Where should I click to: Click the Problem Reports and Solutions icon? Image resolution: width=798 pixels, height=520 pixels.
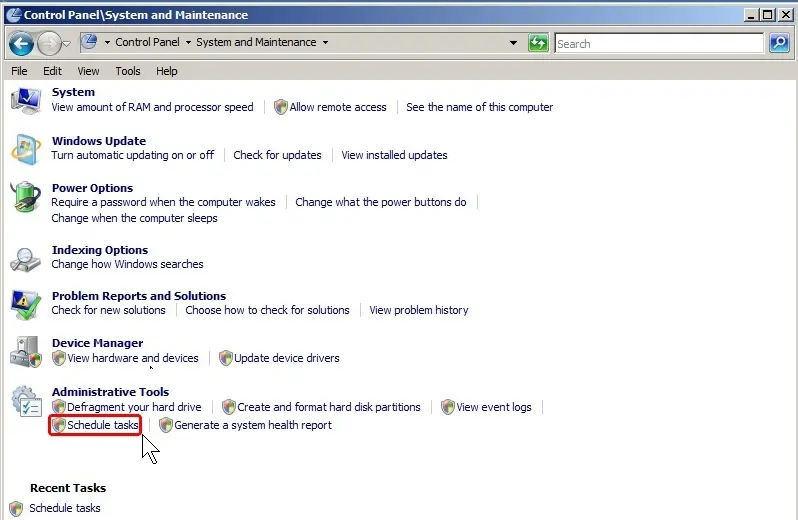click(25, 304)
